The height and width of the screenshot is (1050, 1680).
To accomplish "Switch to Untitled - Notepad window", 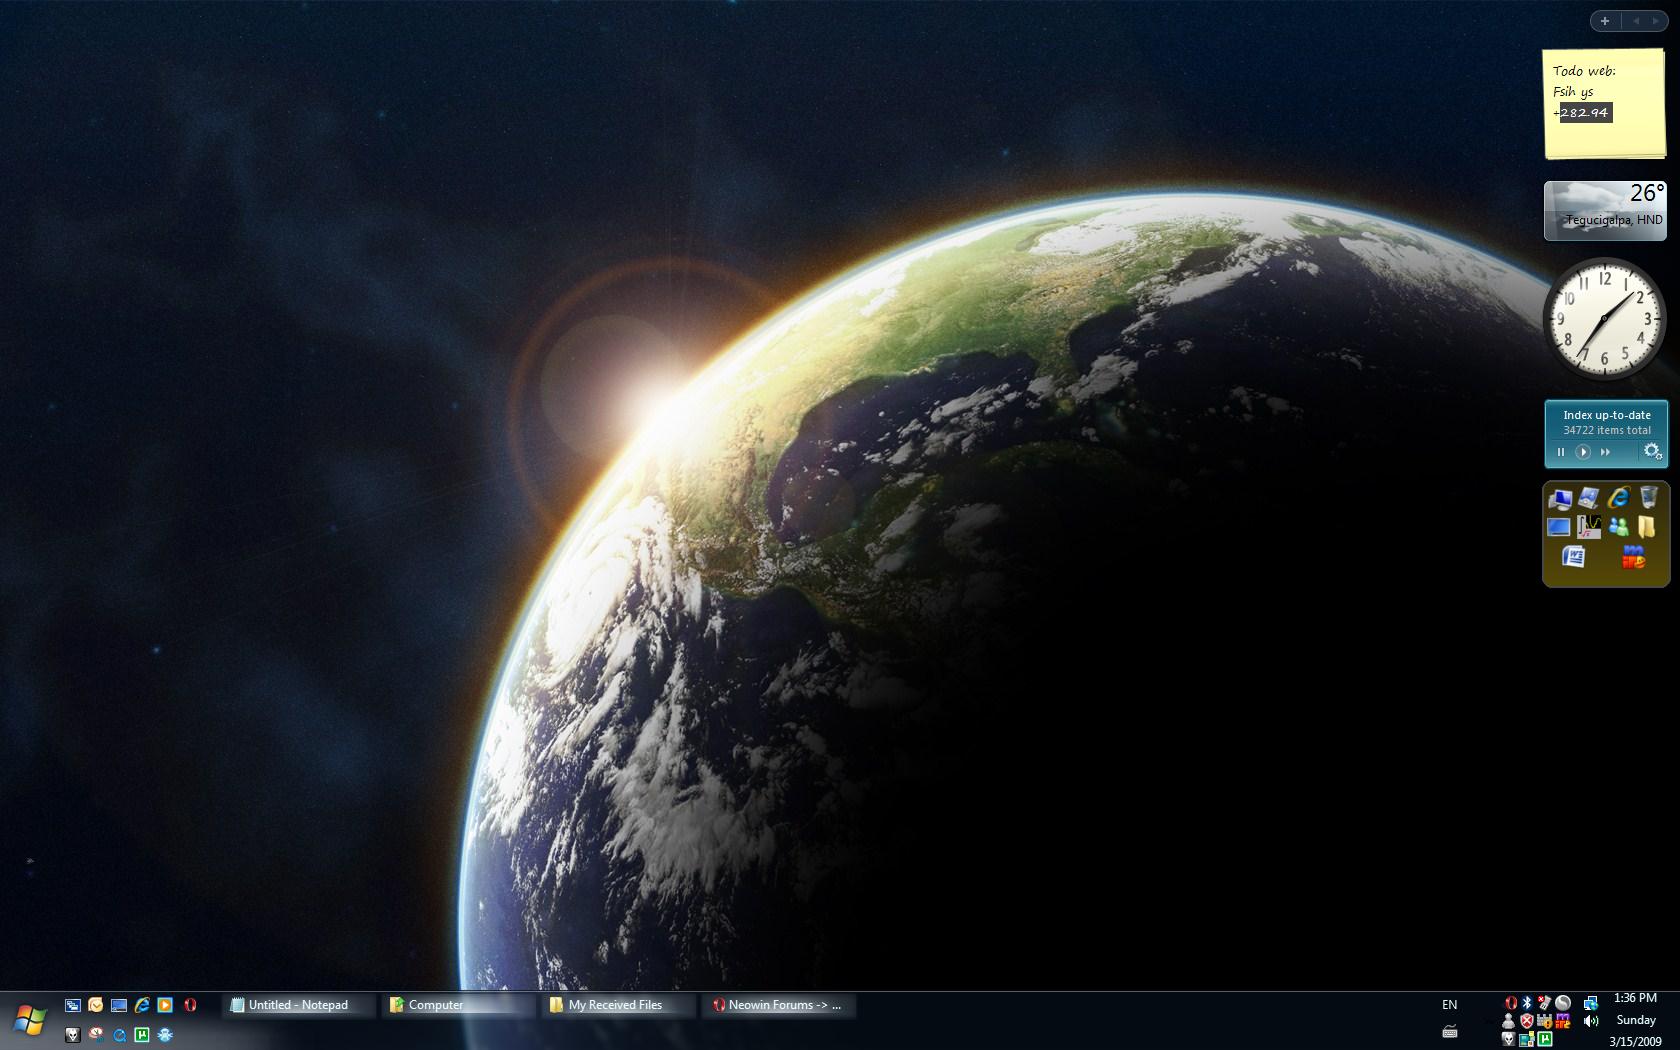I will click(x=299, y=1005).
